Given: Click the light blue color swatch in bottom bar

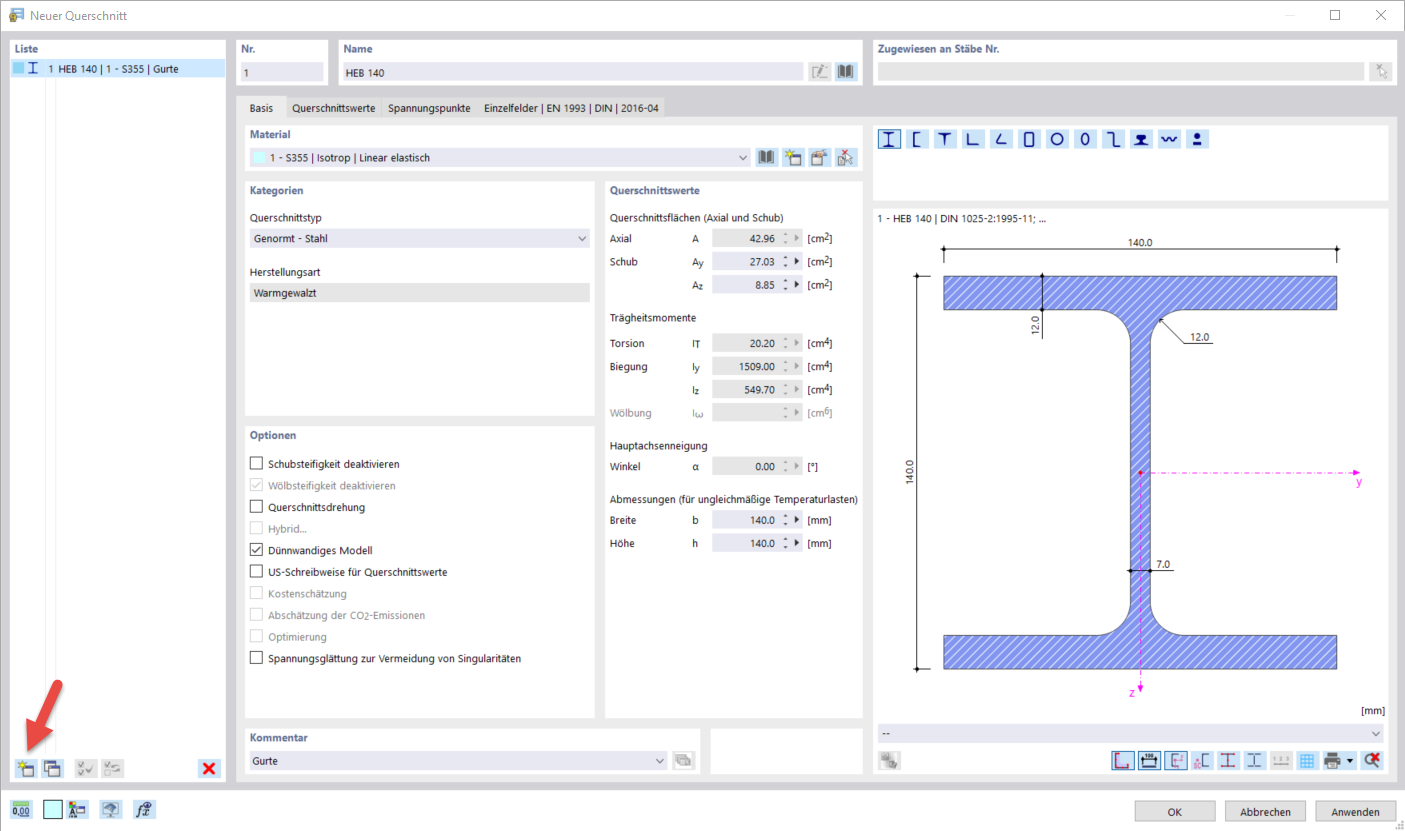Looking at the screenshot, I should (53, 810).
